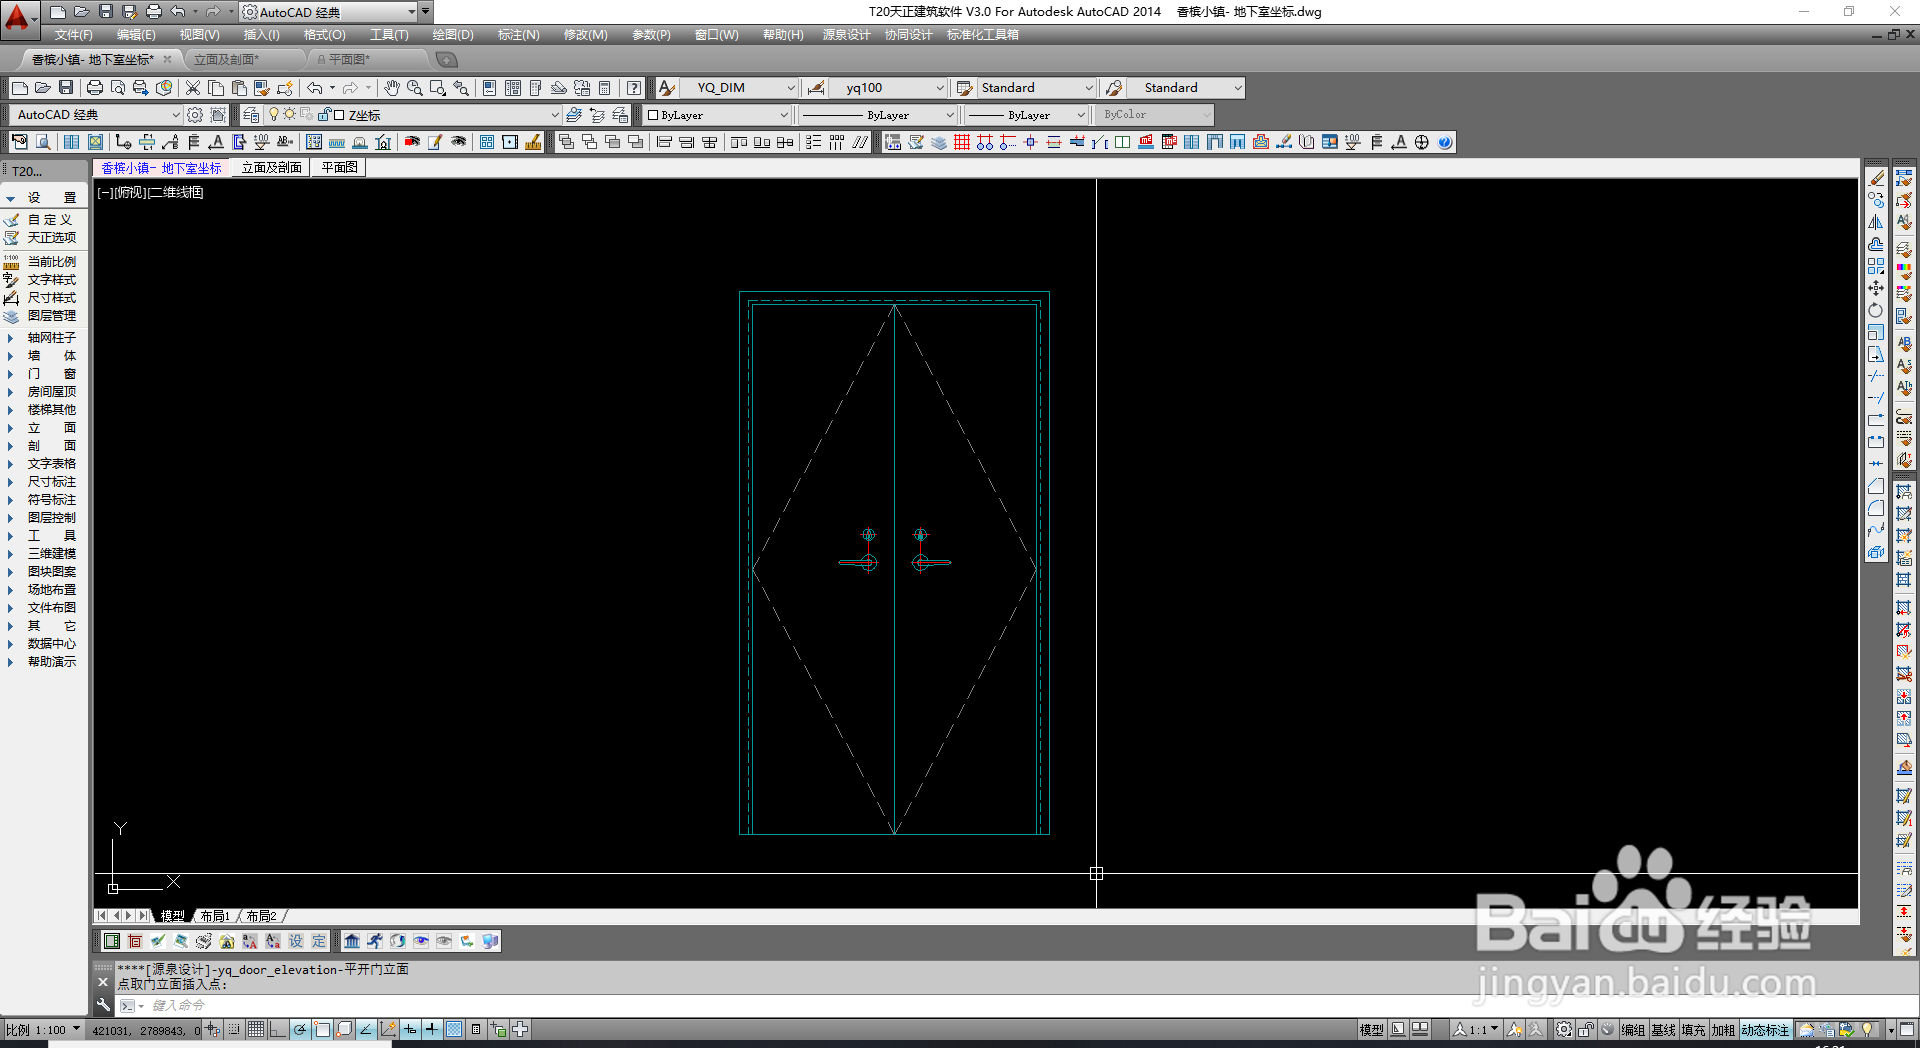The width and height of the screenshot is (1920, 1048).
Task: Click the red hatch grid toolbar icon
Action: [962, 142]
